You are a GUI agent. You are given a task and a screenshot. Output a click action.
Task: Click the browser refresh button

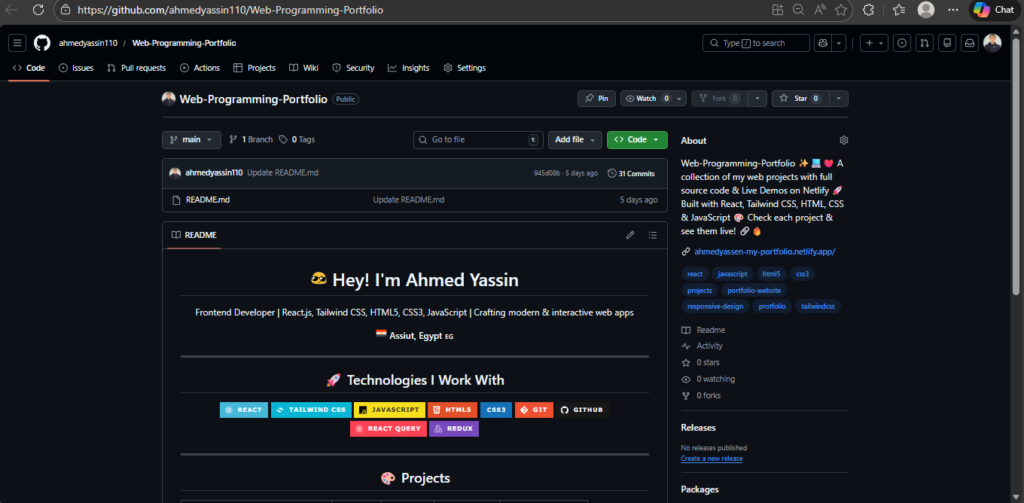[38, 10]
